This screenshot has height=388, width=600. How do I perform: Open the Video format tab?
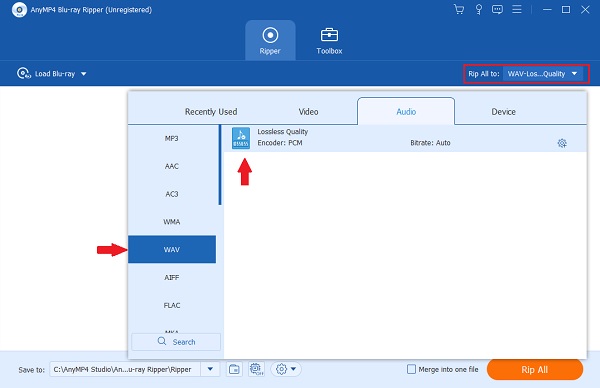(308, 112)
